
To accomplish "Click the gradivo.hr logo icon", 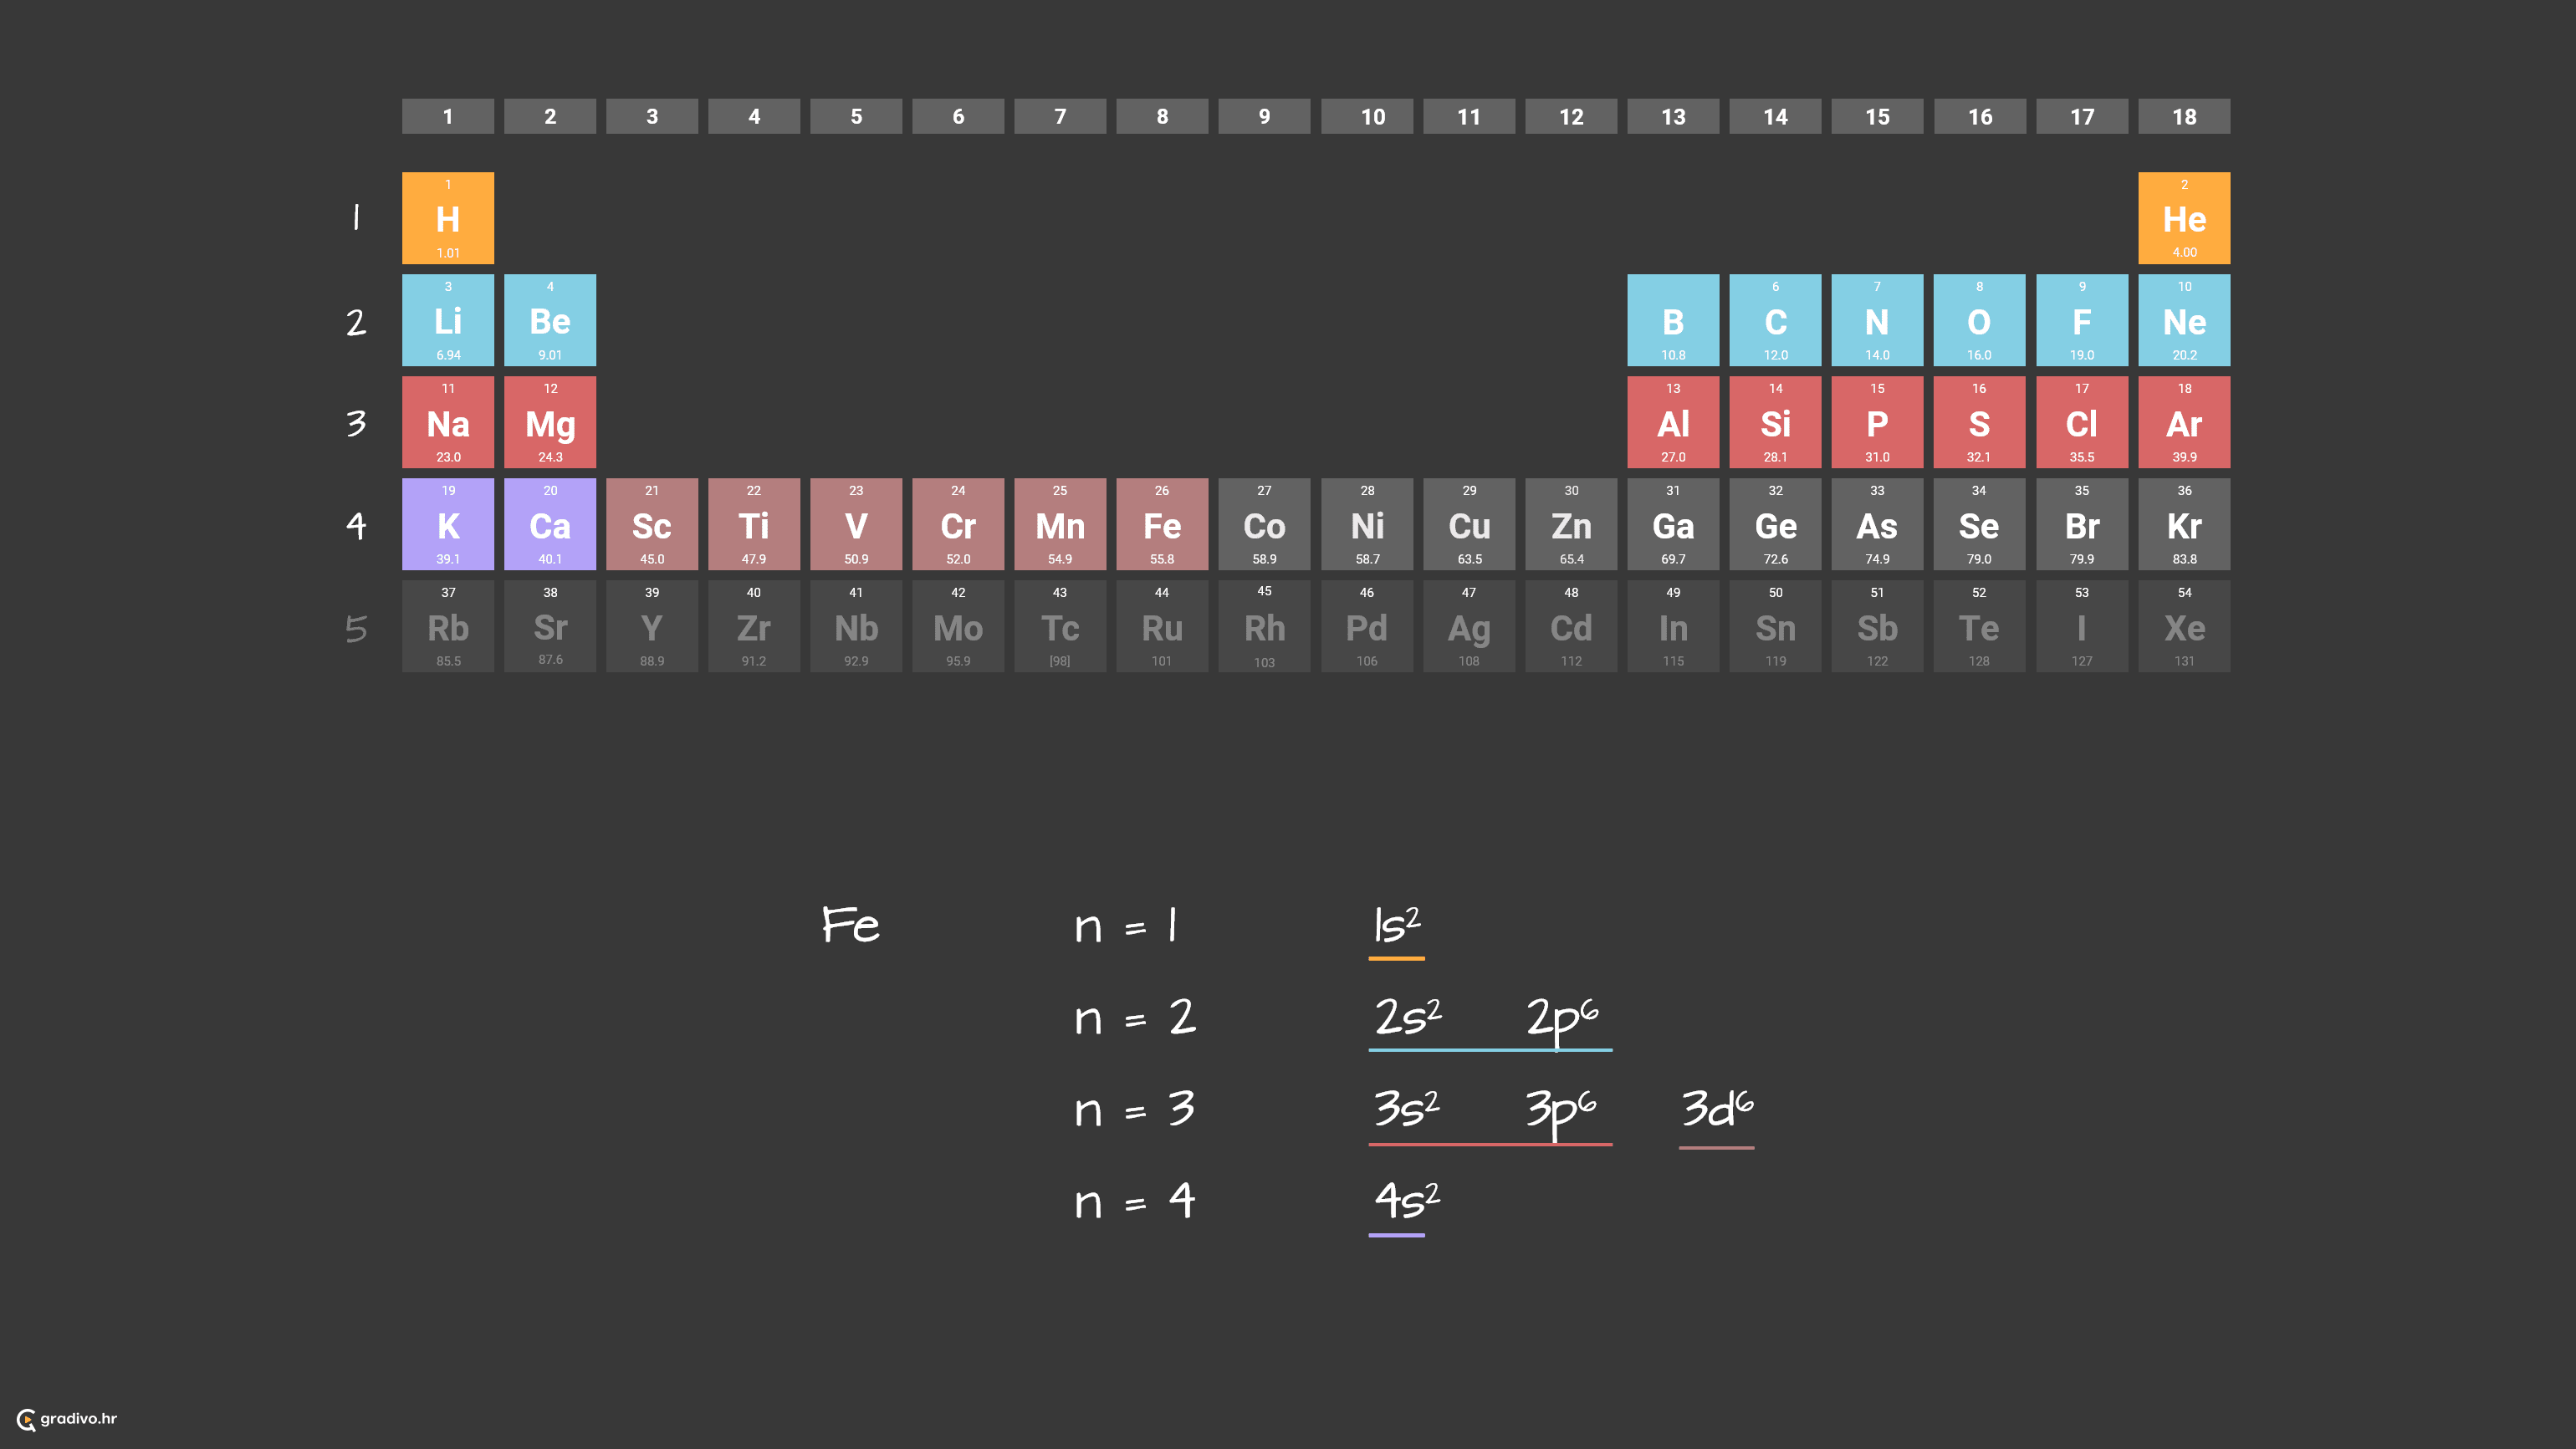I will [x=26, y=1419].
